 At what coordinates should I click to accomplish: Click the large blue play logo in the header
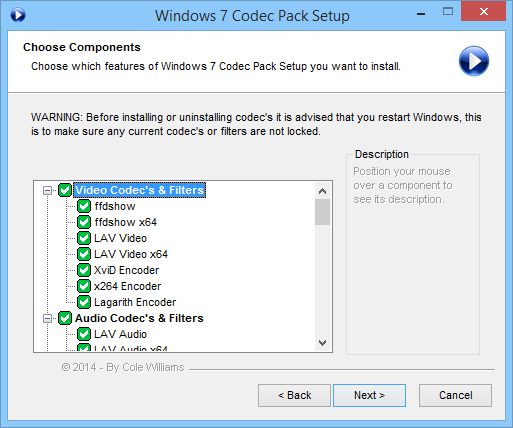(x=474, y=61)
